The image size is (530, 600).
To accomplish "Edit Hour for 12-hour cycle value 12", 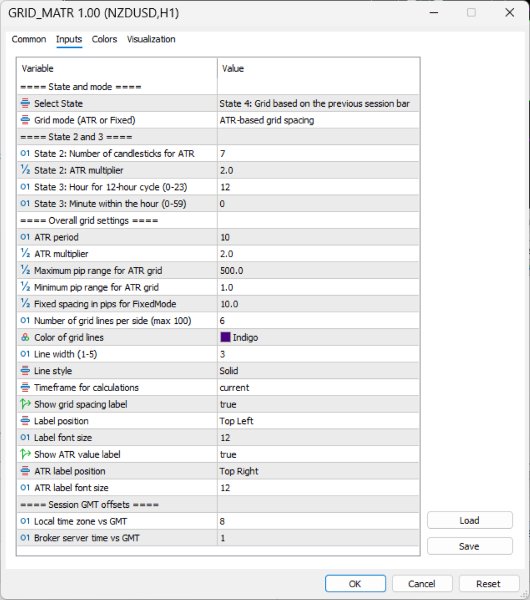I will [x=318, y=187].
